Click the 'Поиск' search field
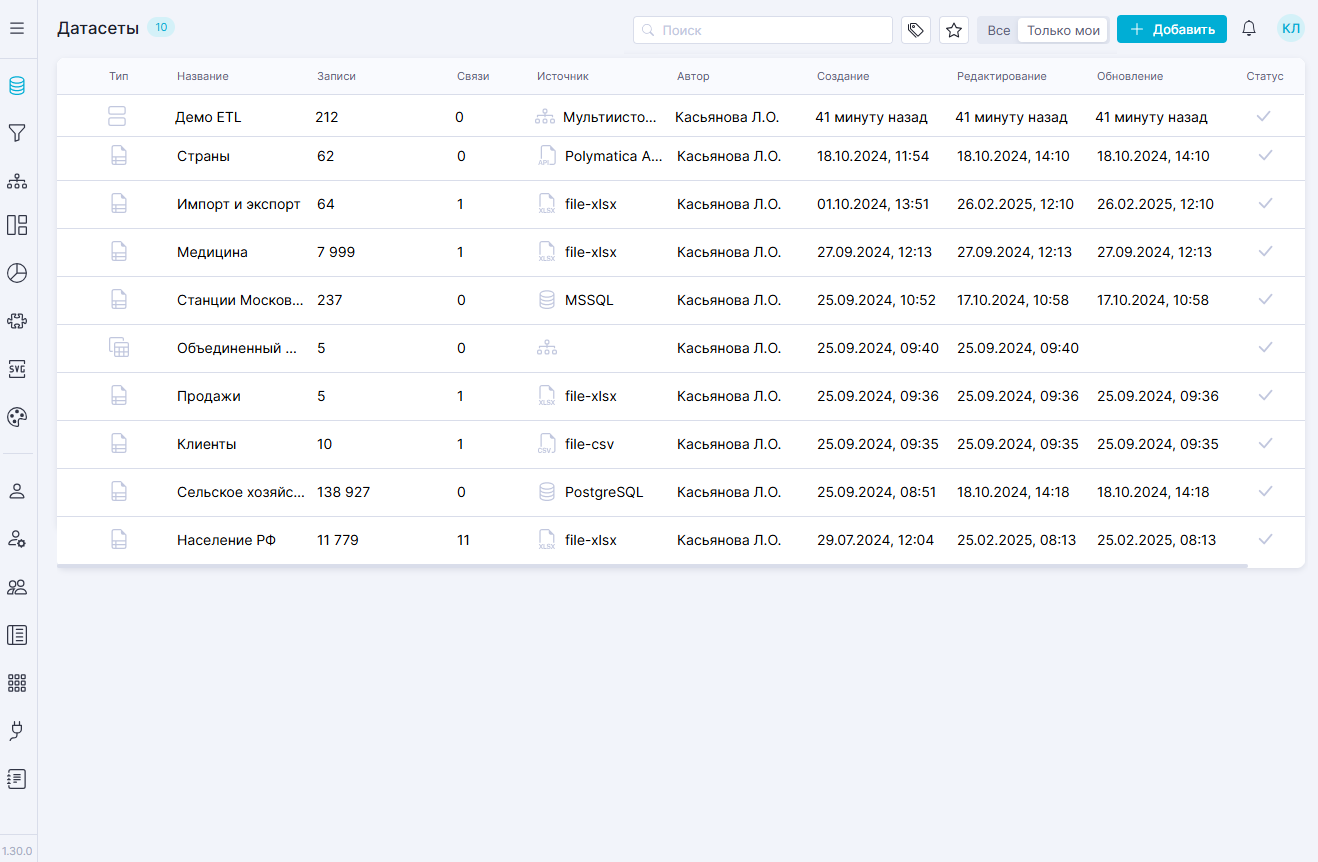 pos(763,30)
